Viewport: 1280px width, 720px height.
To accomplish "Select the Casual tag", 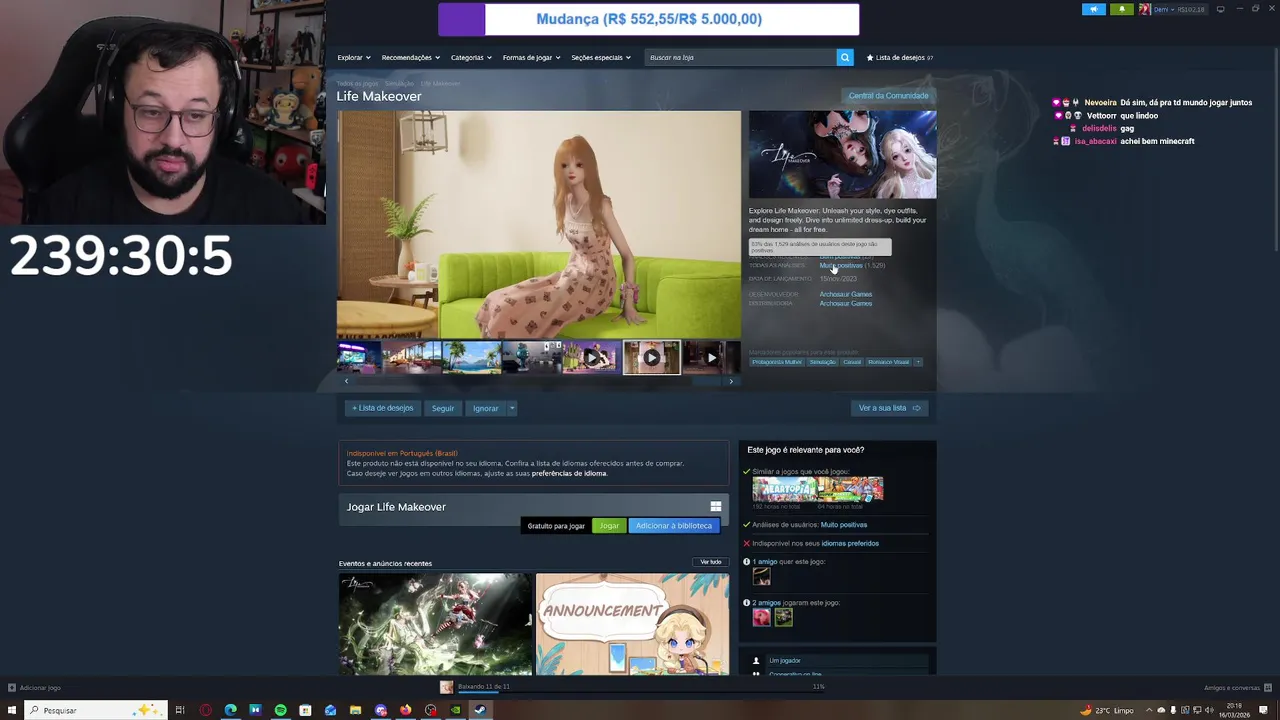I will pyautogui.click(x=851, y=362).
